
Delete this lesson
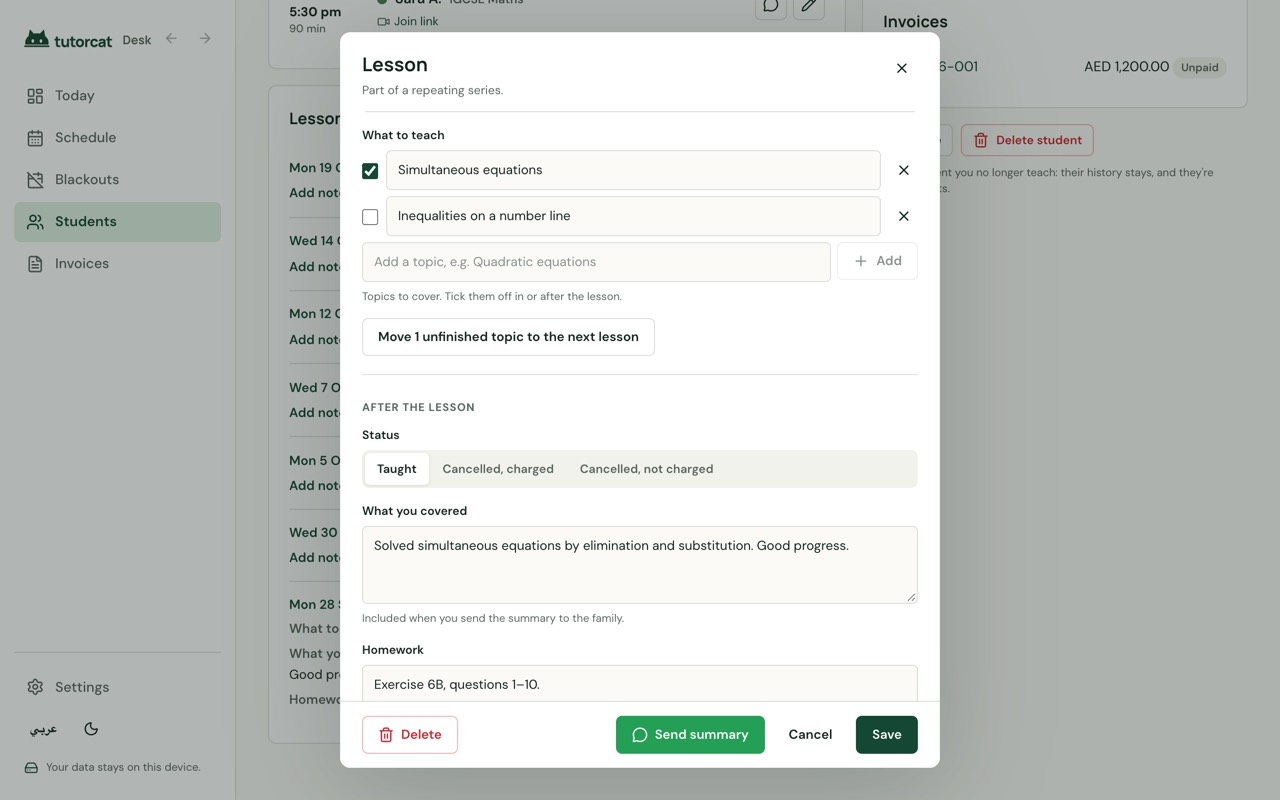410,735
